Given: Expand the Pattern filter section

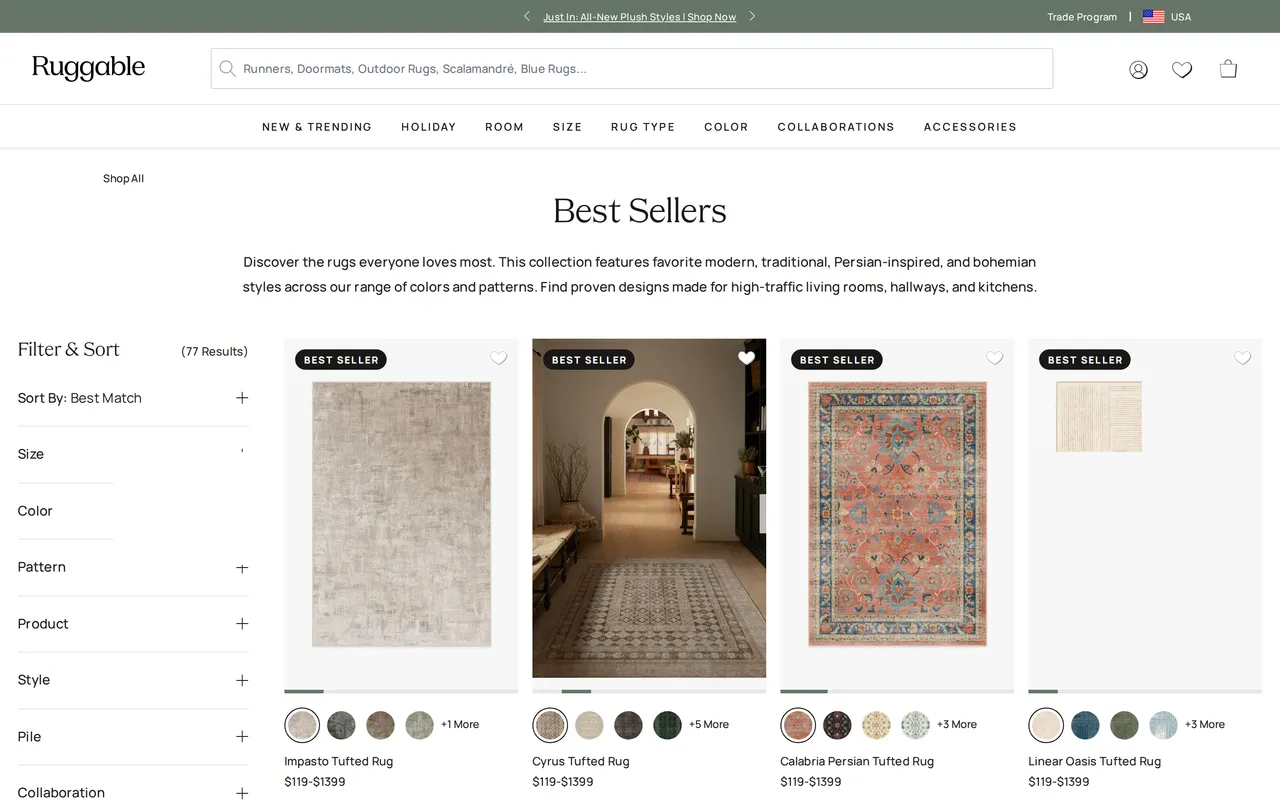Looking at the screenshot, I should tap(133, 567).
